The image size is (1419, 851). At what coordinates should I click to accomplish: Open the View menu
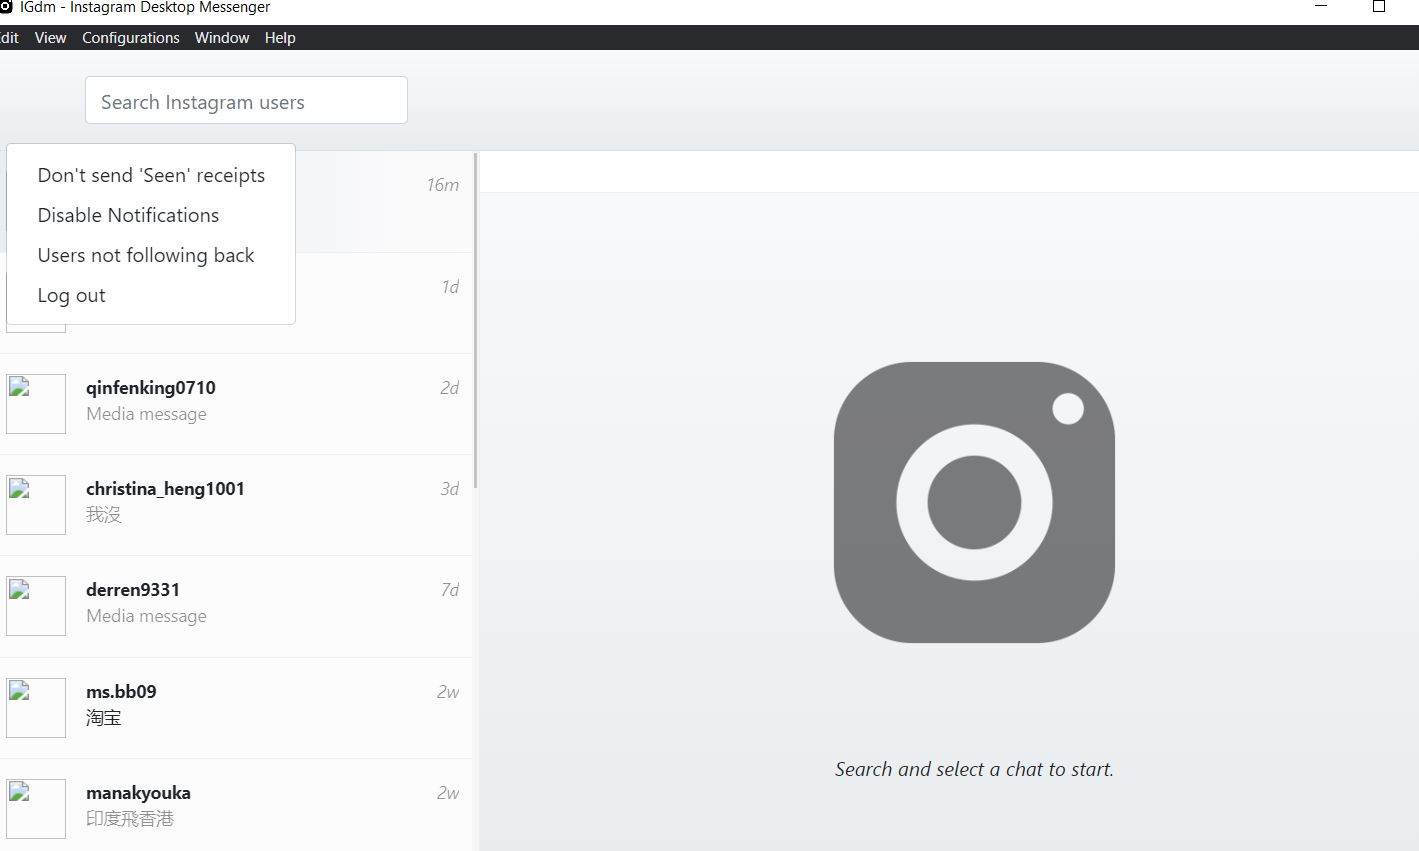pyautogui.click(x=50, y=38)
